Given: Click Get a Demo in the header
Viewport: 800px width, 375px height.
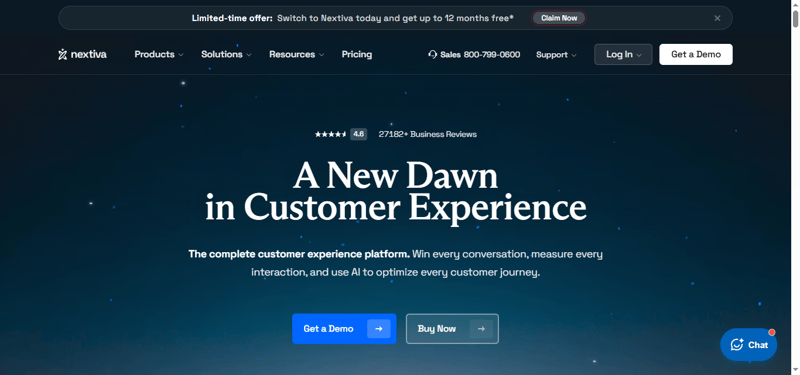Looking at the screenshot, I should (x=695, y=54).
